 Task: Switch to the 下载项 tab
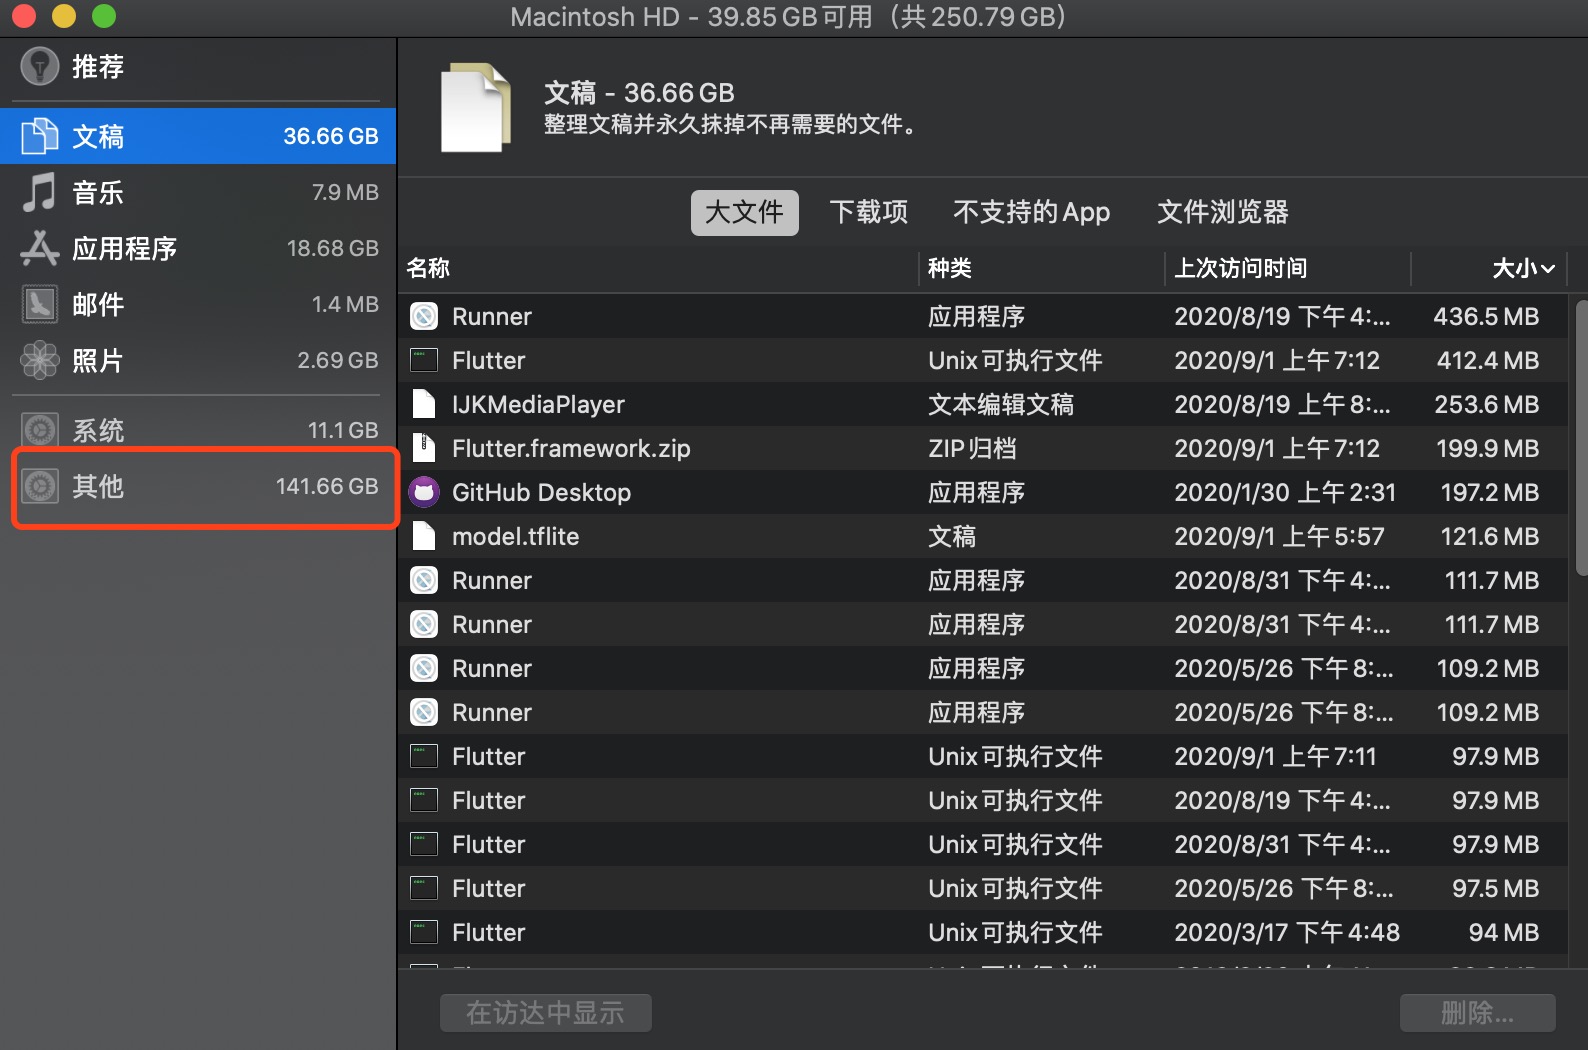click(869, 212)
